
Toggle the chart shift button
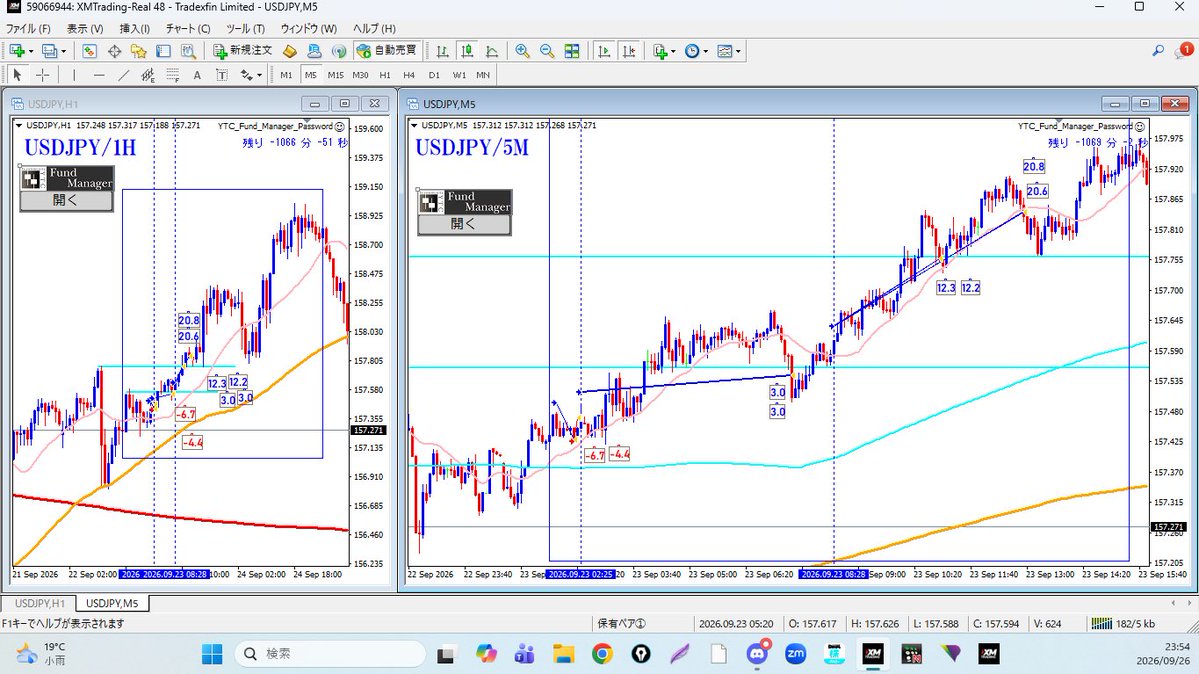pos(629,51)
